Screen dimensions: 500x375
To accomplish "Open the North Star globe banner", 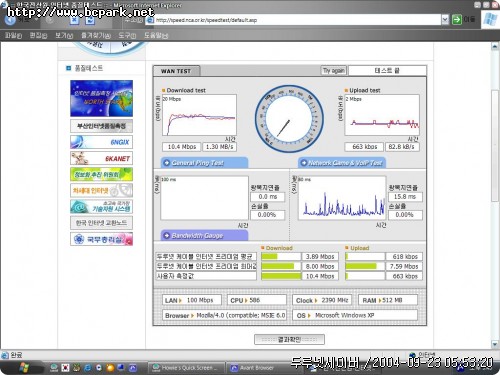I will click(x=101, y=98).
